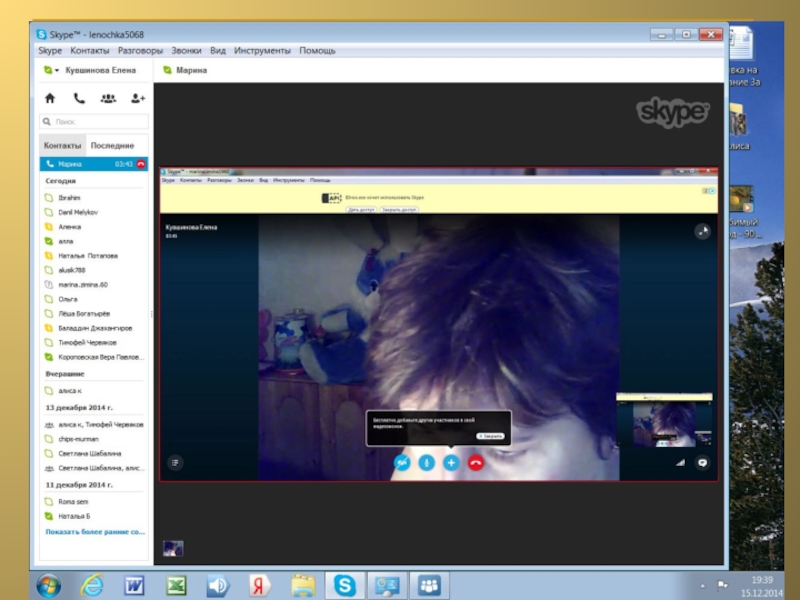Hang up with the red end-call button
The height and width of the screenshot is (600, 800).
pyautogui.click(x=476, y=463)
